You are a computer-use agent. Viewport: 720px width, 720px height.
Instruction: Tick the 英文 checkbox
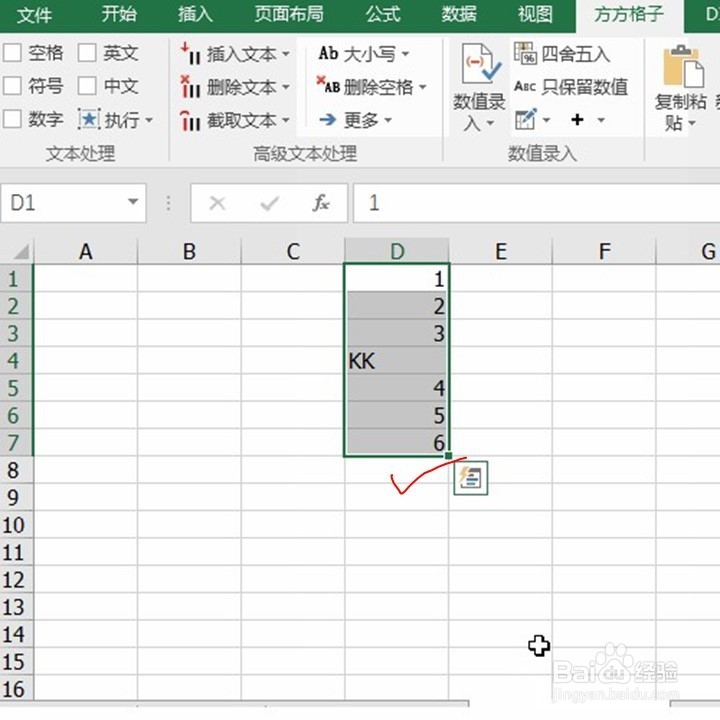click(x=87, y=53)
